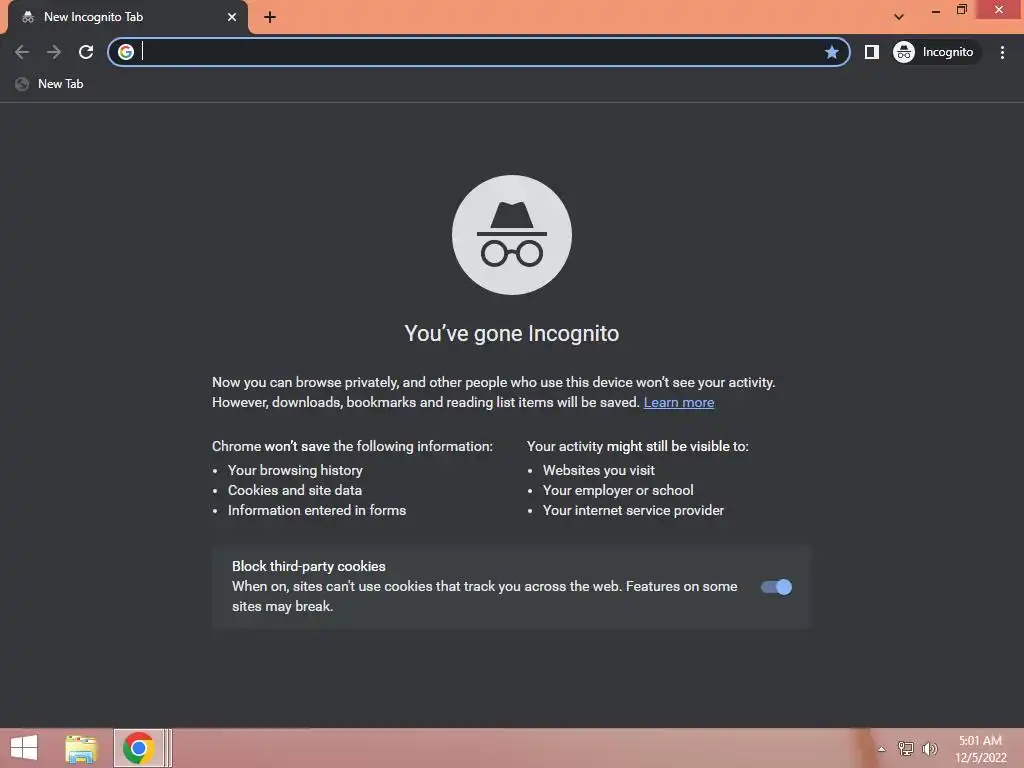1024x768 pixels.
Task: Open the side panel icon
Action: [871, 52]
